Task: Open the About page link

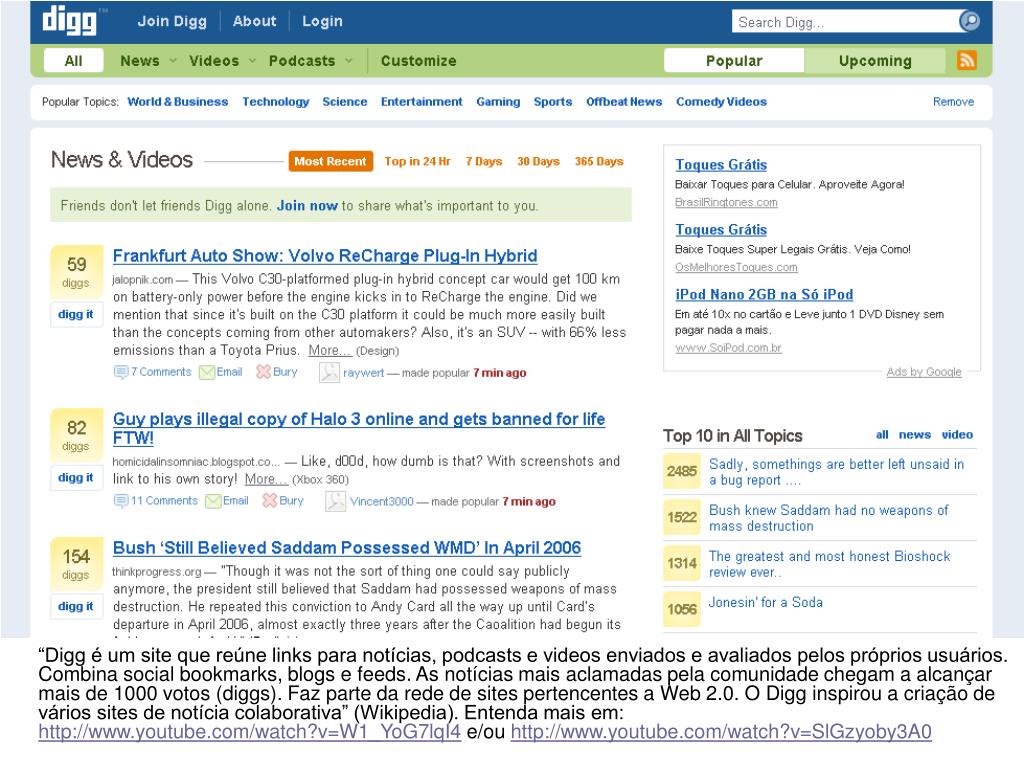Action: 255,21
